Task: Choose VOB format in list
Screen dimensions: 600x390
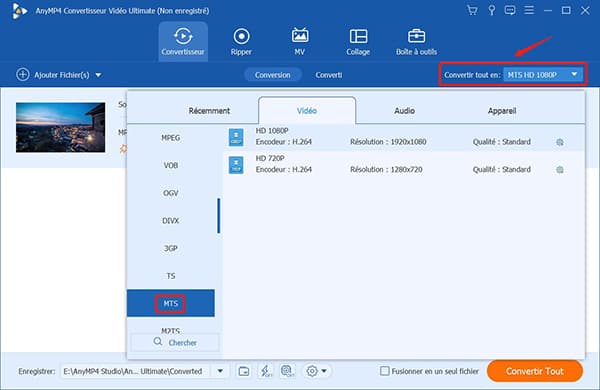Action: click(171, 165)
